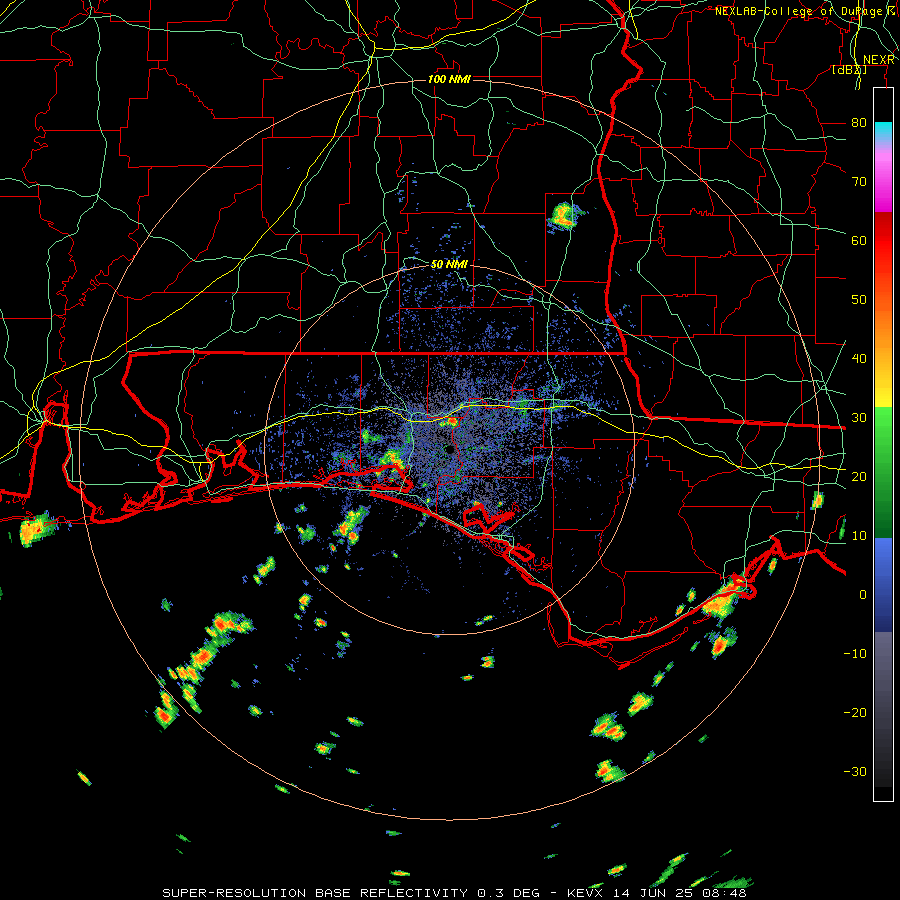Image resolution: width=900 pixels, height=900 pixels.
Task: Click the green segment of the color bar
Action: (x=883, y=472)
